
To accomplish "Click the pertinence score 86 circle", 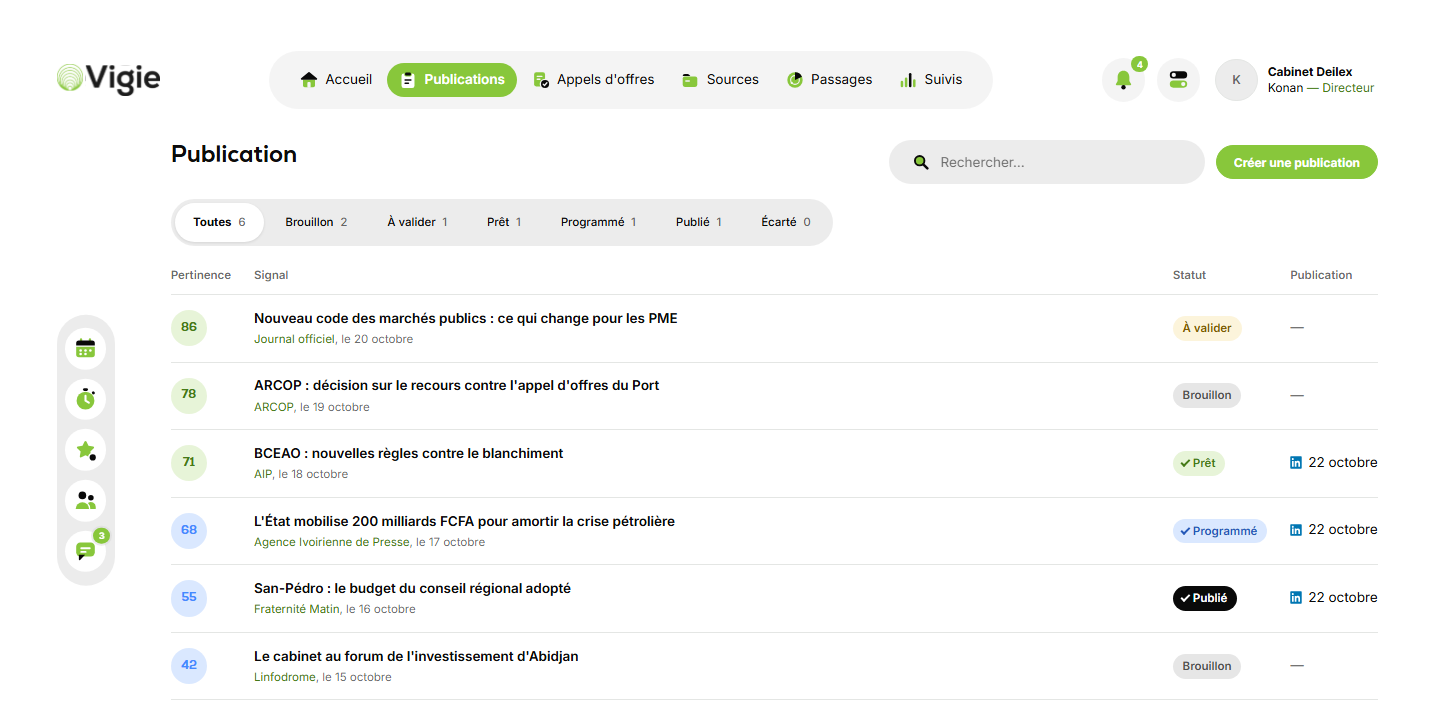I will click(189, 328).
